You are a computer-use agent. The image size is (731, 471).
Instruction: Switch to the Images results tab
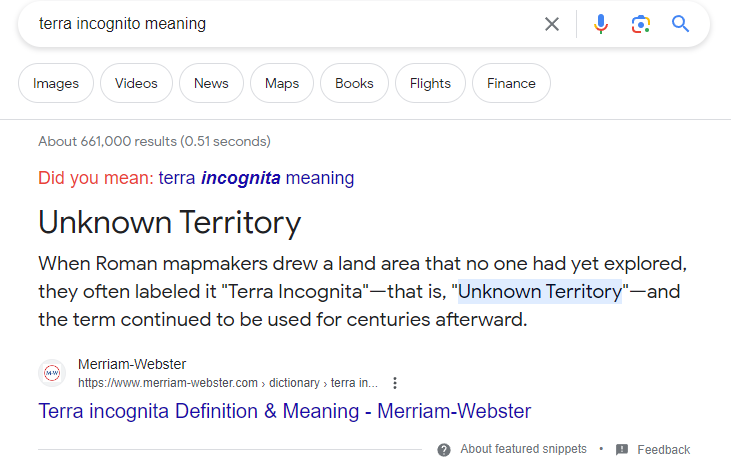tap(56, 83)
